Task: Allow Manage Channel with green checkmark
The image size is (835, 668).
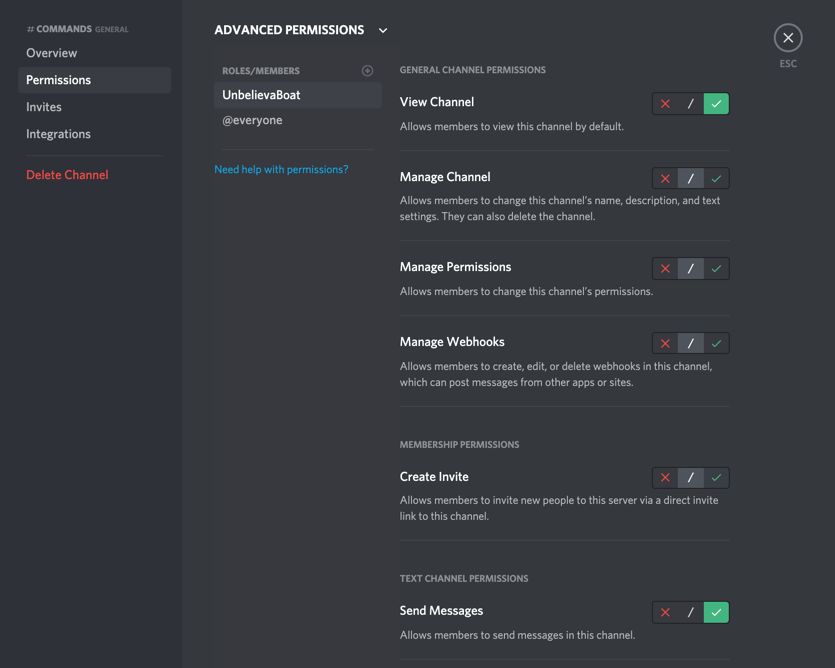Action: [716, 179]
